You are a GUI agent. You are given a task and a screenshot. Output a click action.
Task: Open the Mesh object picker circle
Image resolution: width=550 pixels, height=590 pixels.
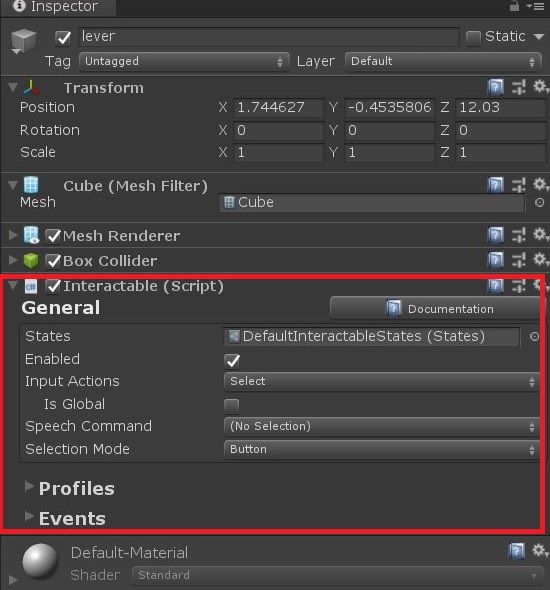point(539,203)
